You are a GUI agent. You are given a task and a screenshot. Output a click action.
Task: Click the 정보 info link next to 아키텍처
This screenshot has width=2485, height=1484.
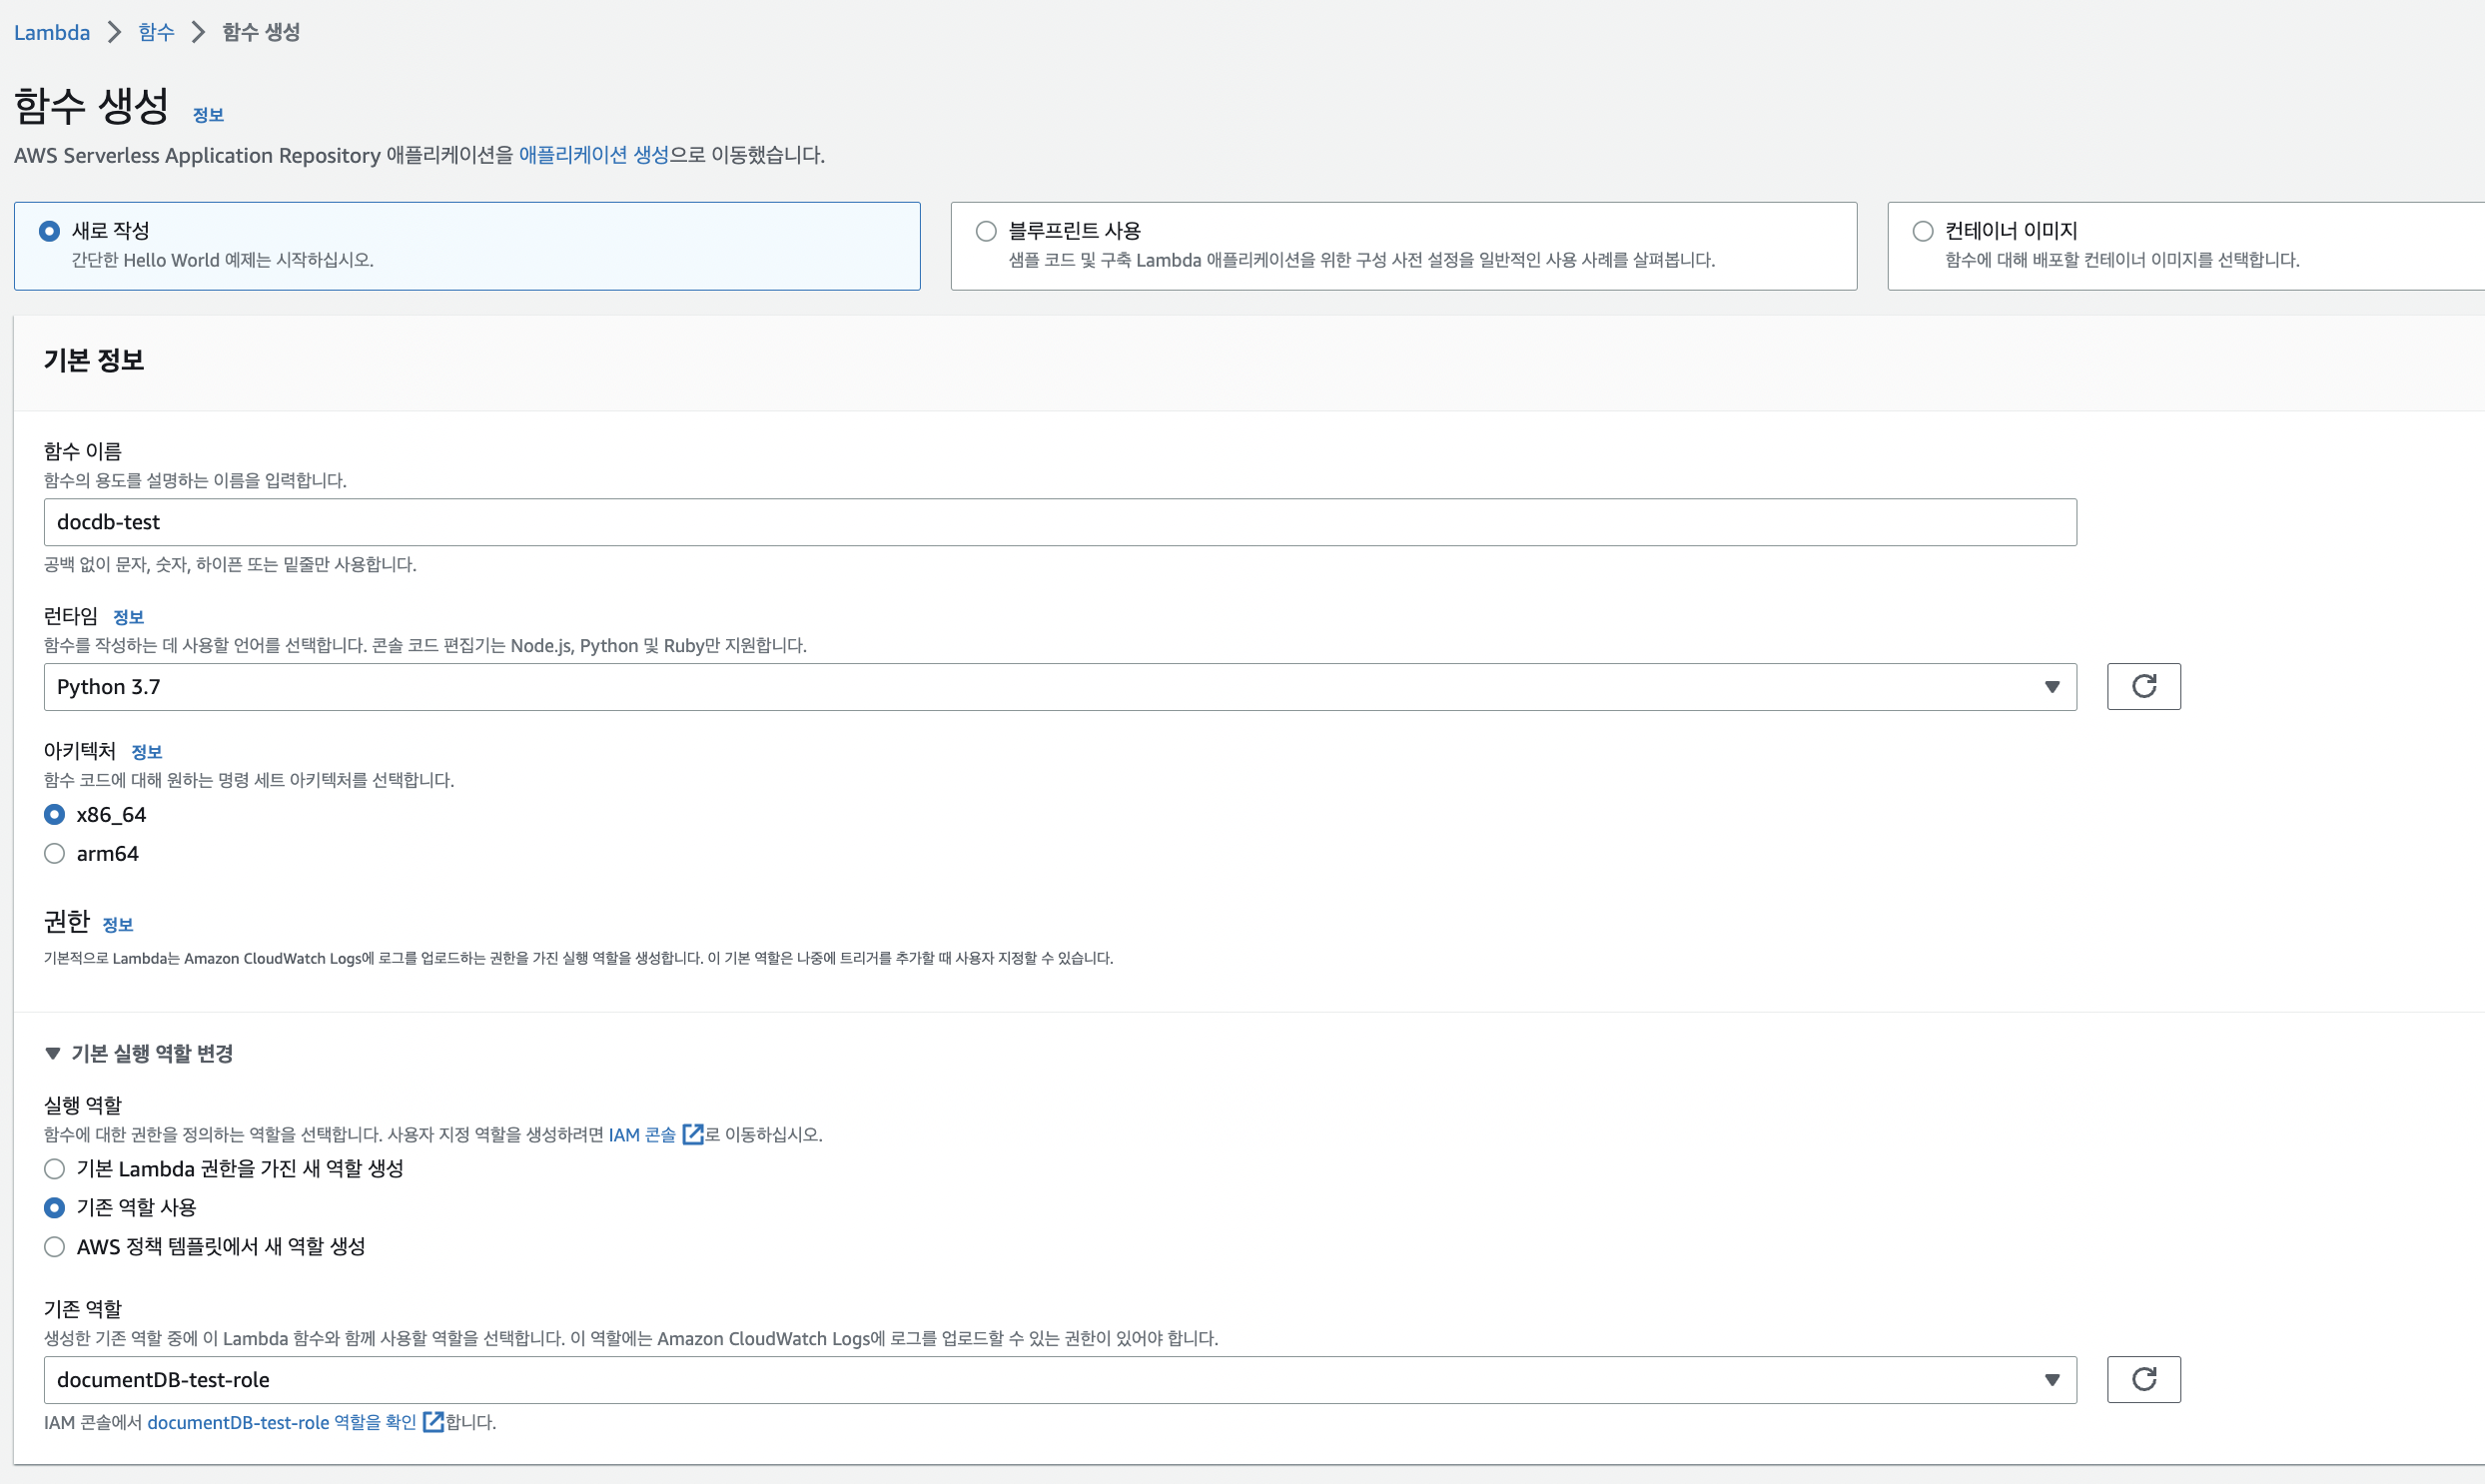coord(146,752)
